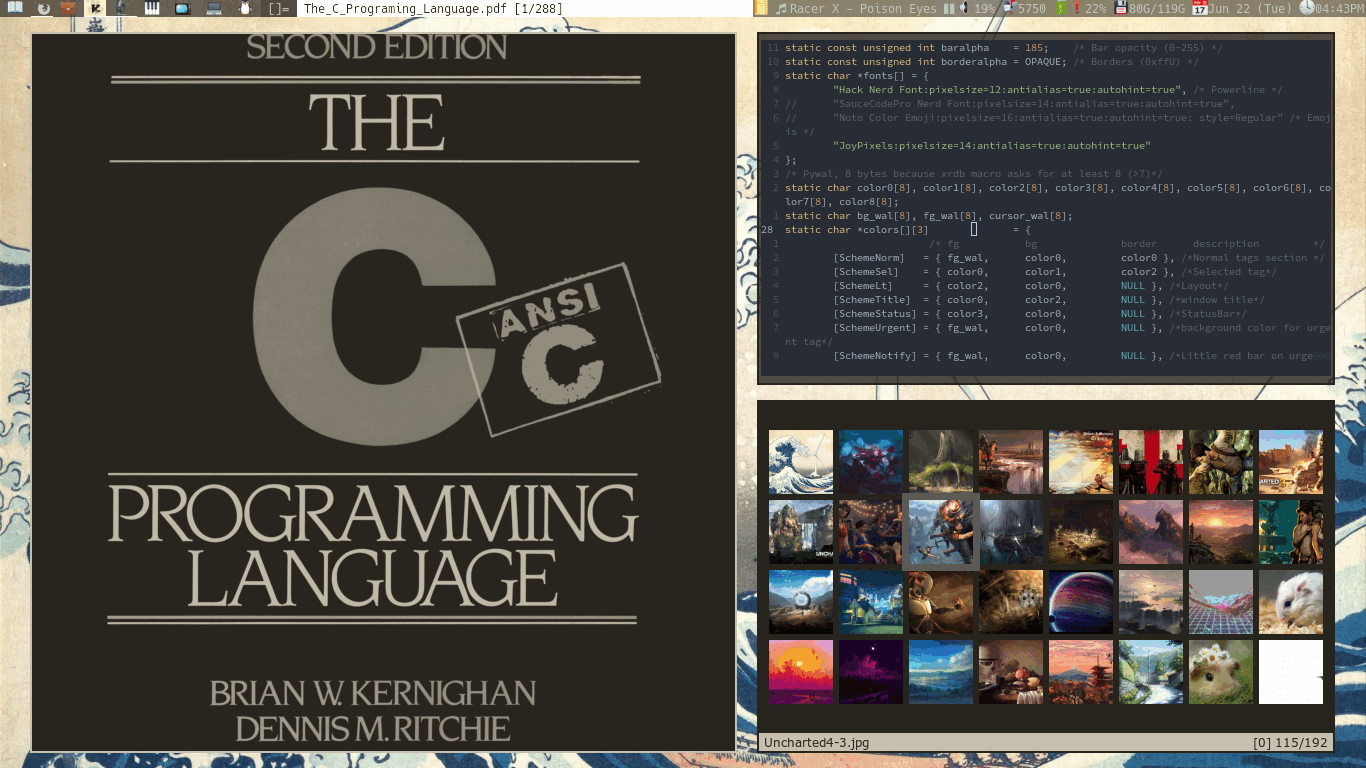This screenshot has height=768, width=1366.
Task: Select the ringed planet thumbnail
Action: coord(1081,602)
